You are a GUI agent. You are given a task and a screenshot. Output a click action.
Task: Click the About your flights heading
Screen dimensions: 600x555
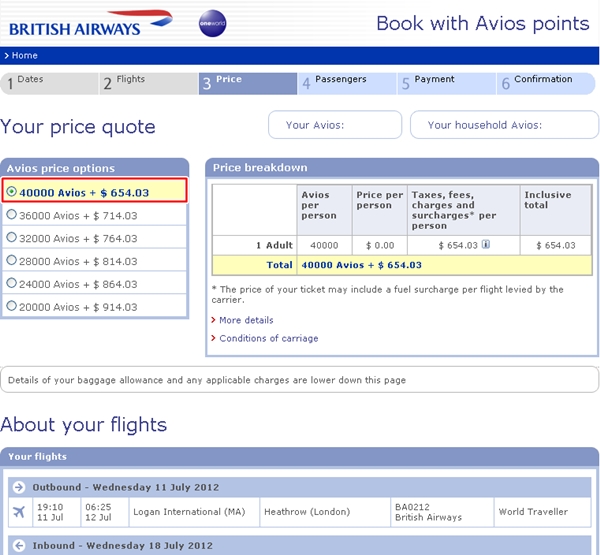pyautogui.click(x=83, y=425)
